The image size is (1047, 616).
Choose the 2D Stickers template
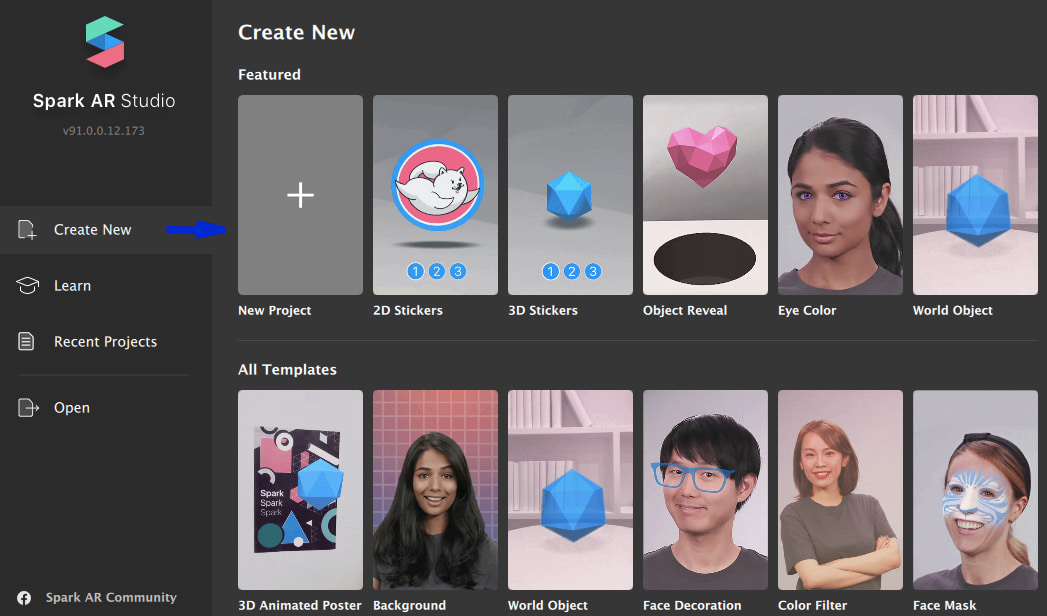coord(435,195)
